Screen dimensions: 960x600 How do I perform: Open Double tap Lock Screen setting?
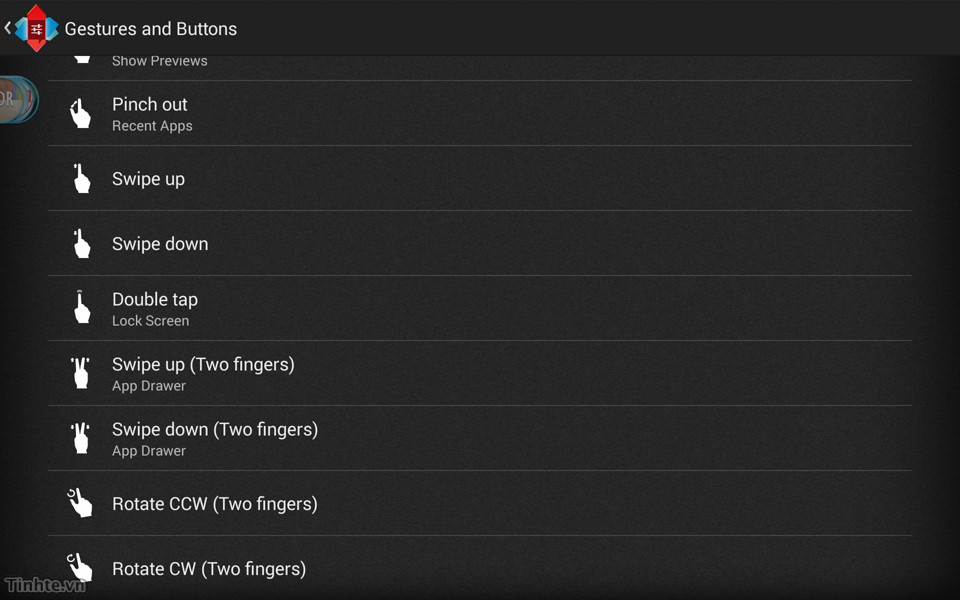point(480,308)
